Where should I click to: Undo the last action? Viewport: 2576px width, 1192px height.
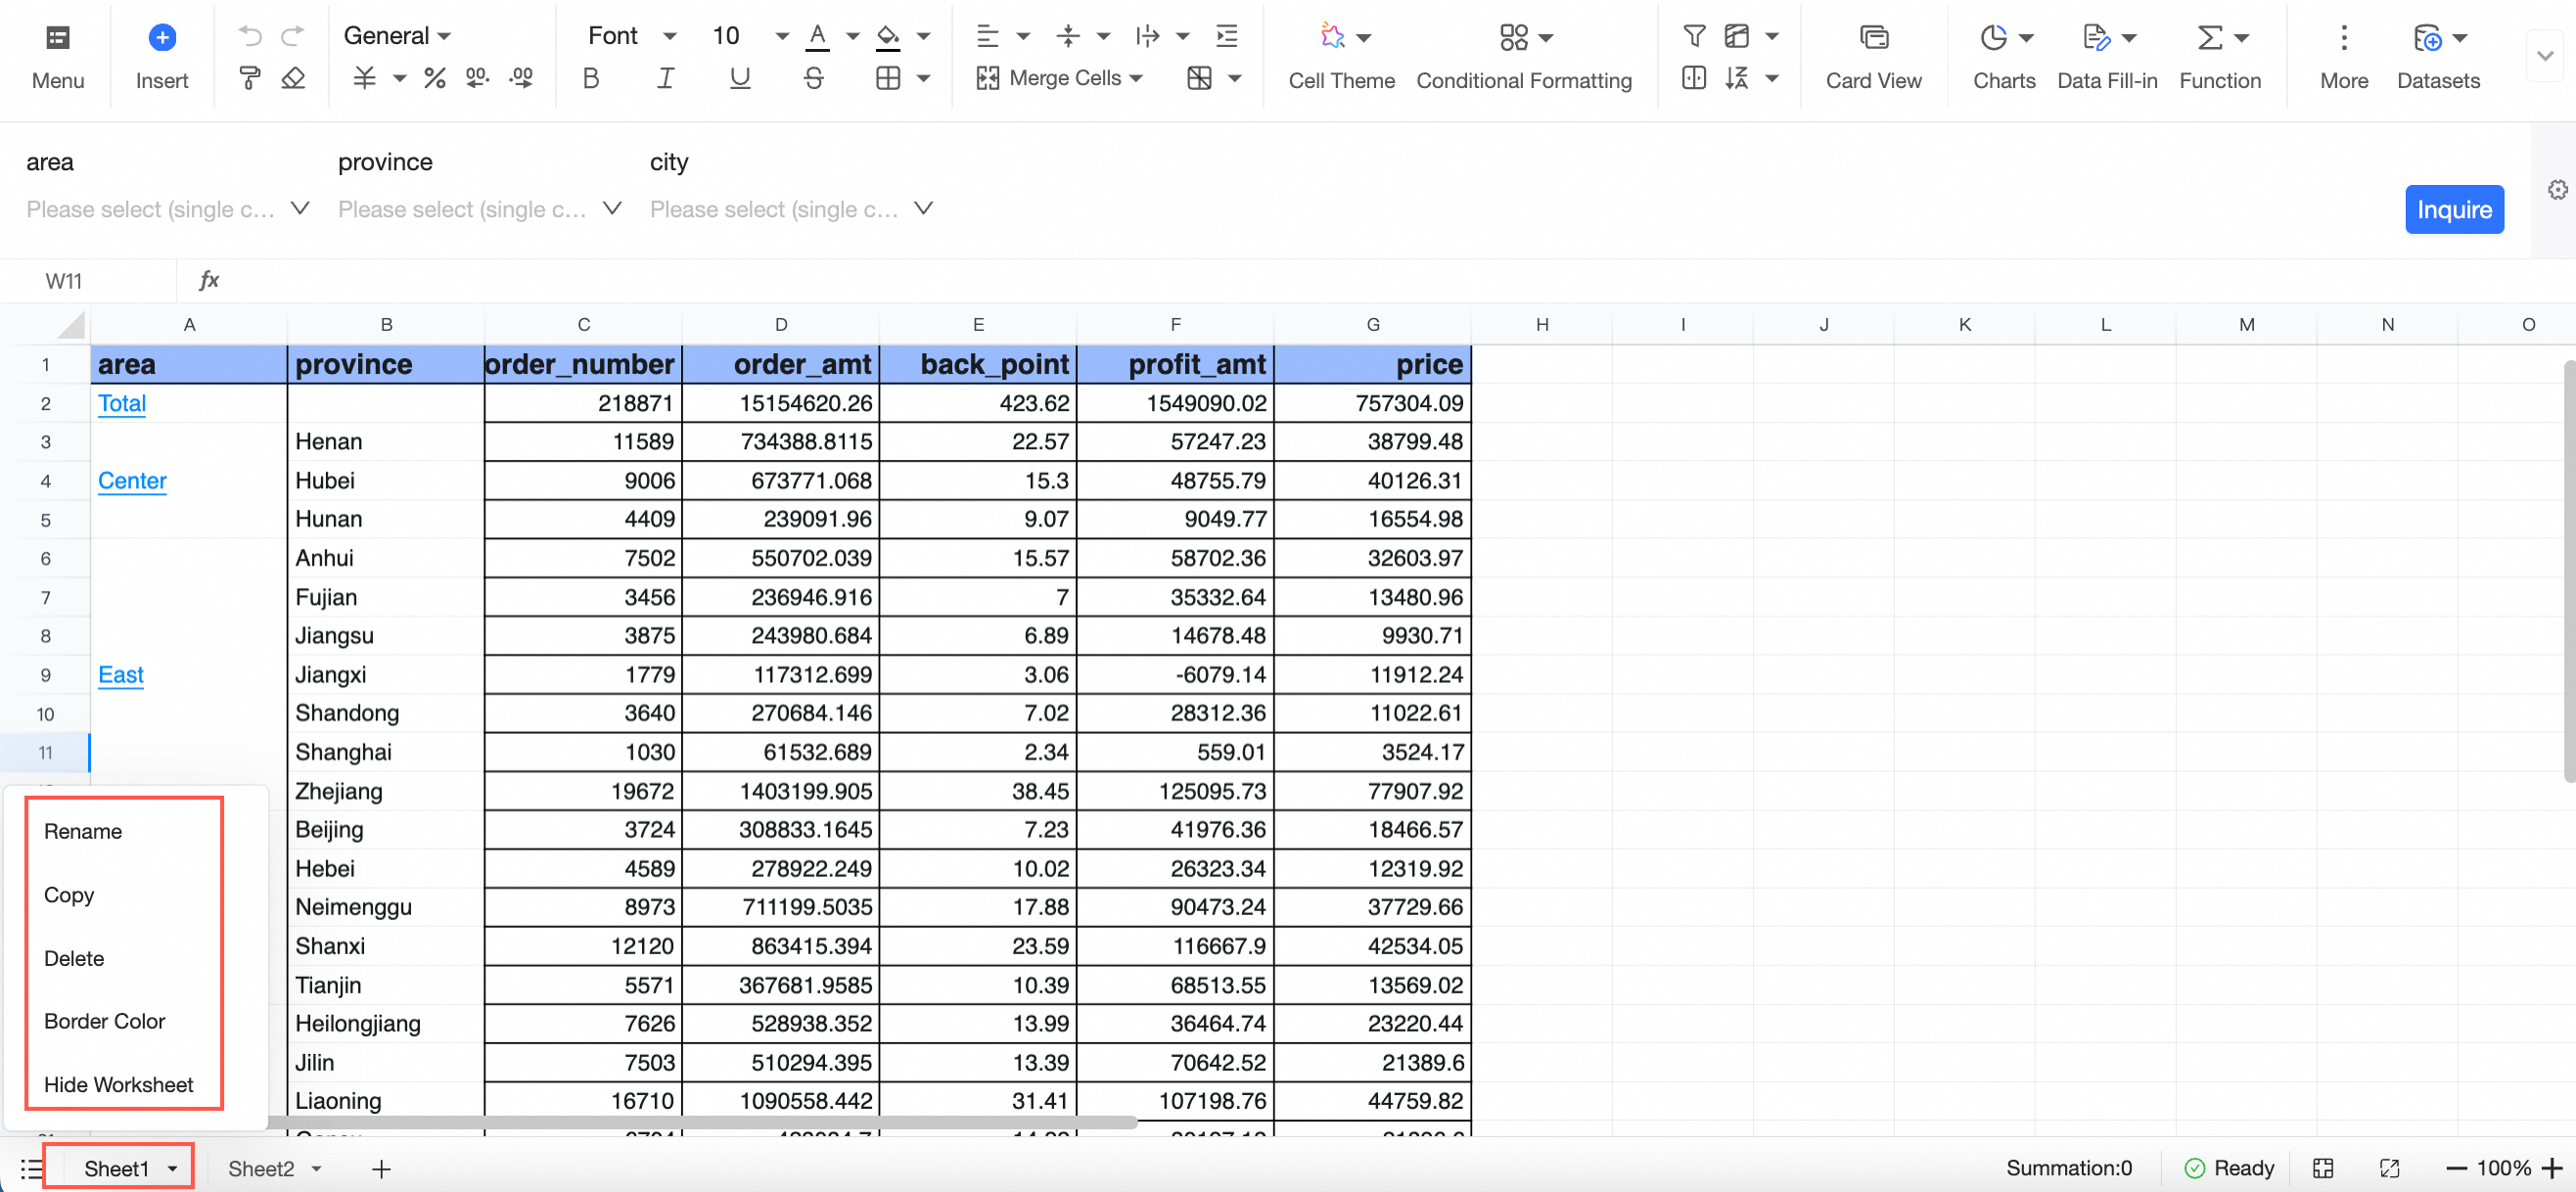coord(250,37)
